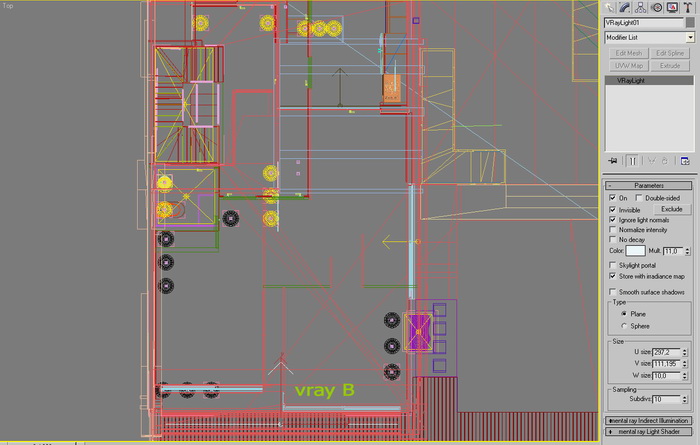Select the Plane light type

pos(624,314)
